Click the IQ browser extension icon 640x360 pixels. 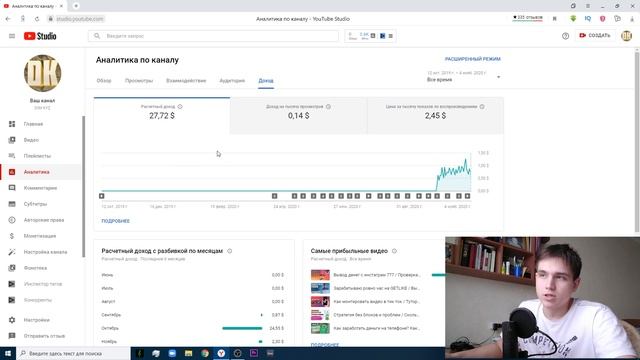pos(588,19)
